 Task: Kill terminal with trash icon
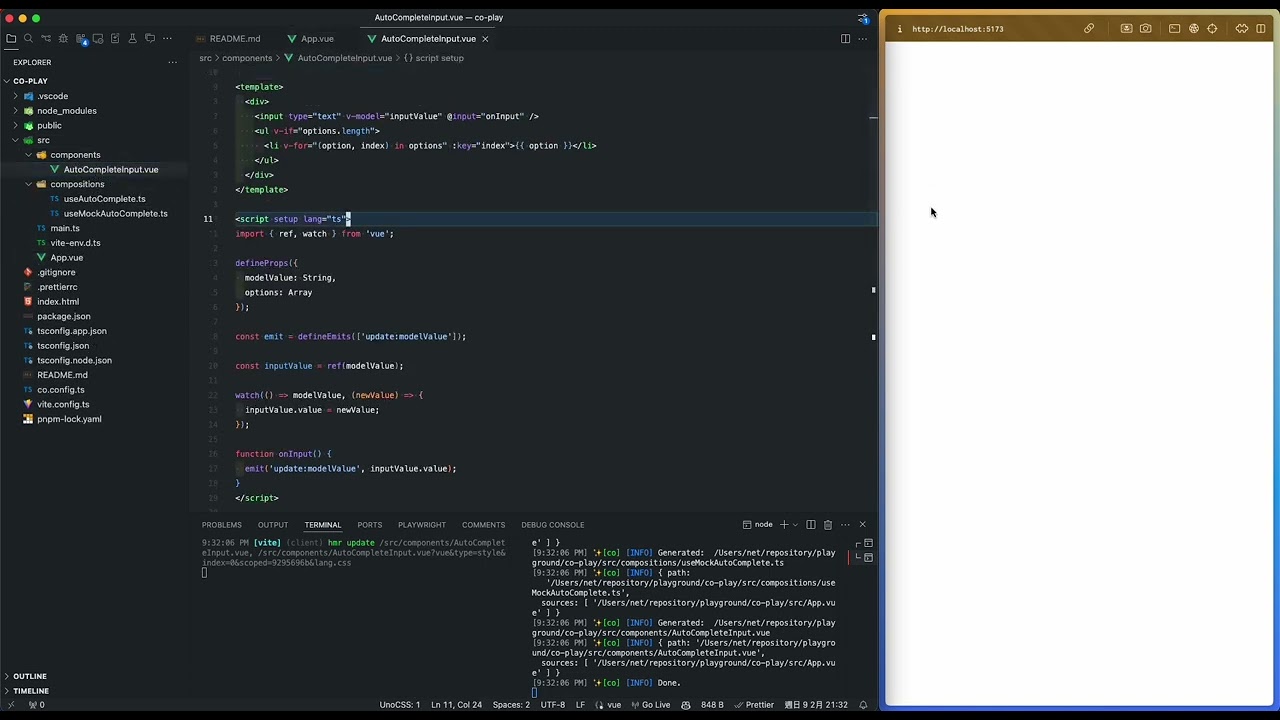click(828, 524)
